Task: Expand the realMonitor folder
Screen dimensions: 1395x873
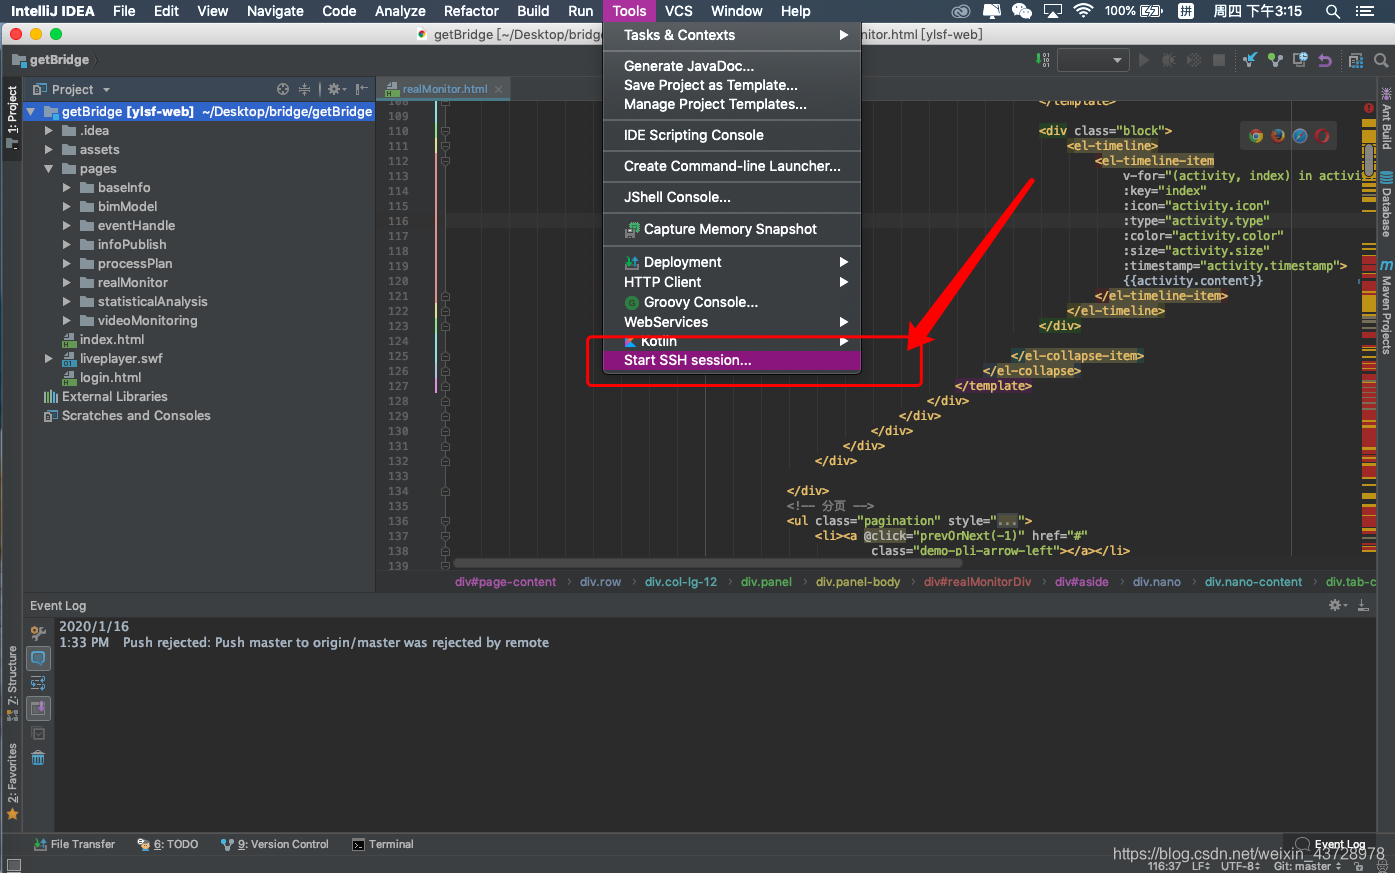Action: click(x=67, y=283)
